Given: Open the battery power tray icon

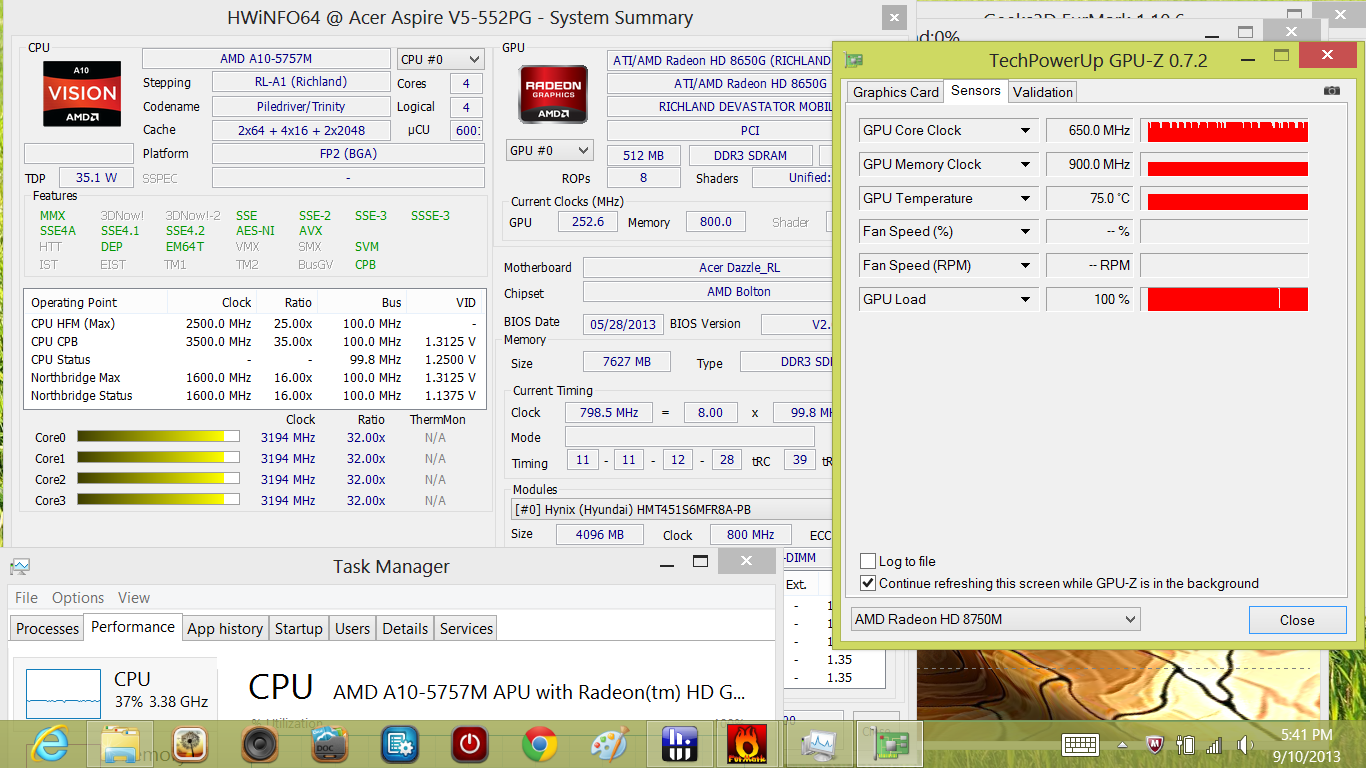Looking at the screenshot, I should (1186, 745).
